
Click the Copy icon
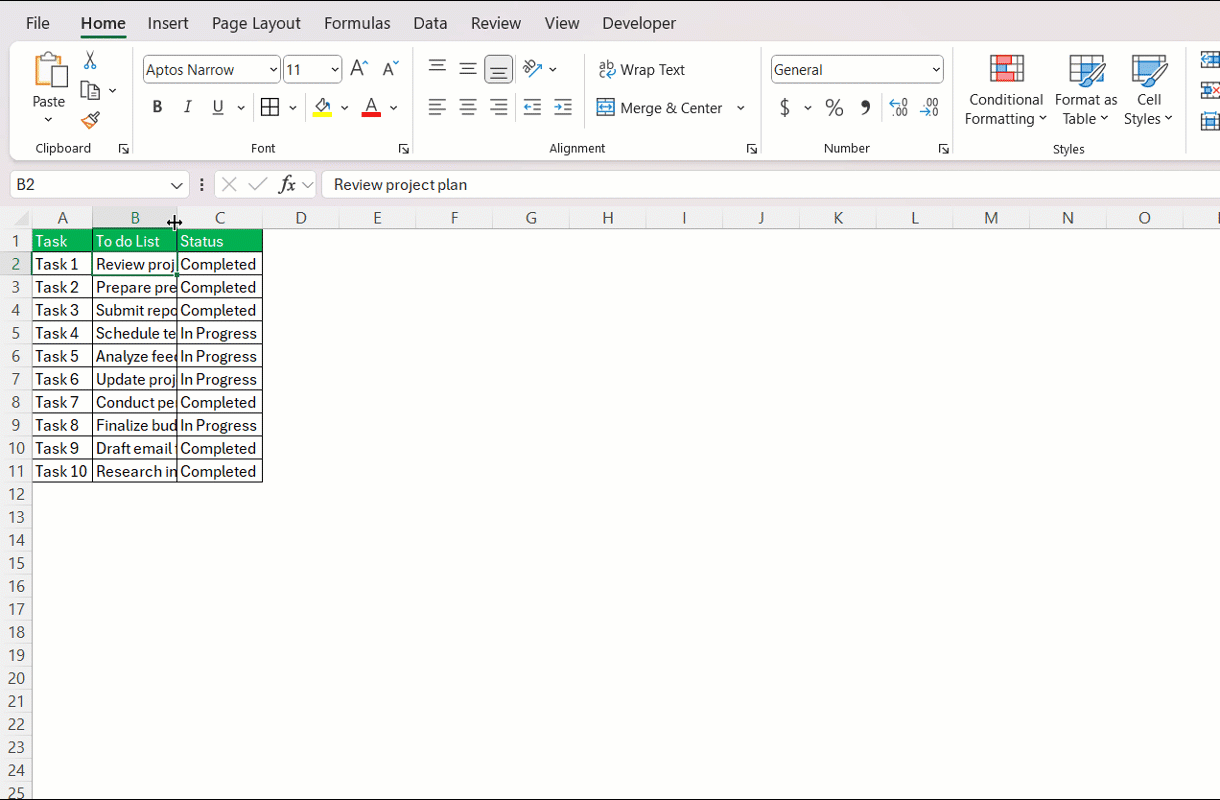(90, 91)
